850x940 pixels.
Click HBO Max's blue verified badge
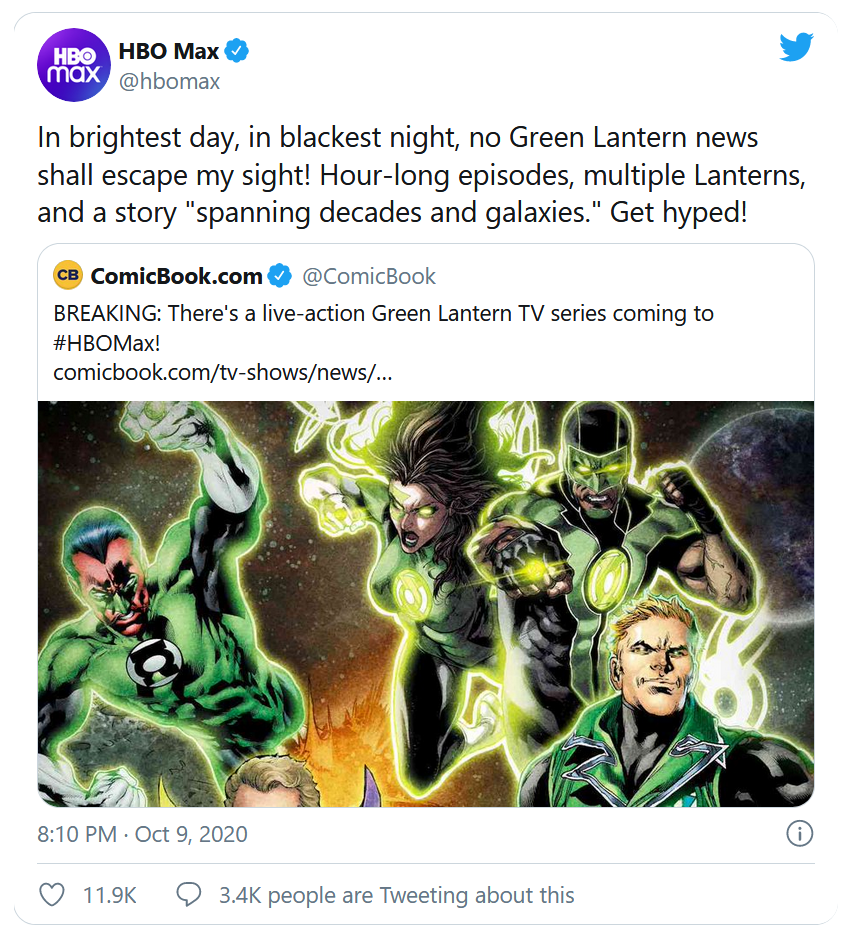click(237, 51)
